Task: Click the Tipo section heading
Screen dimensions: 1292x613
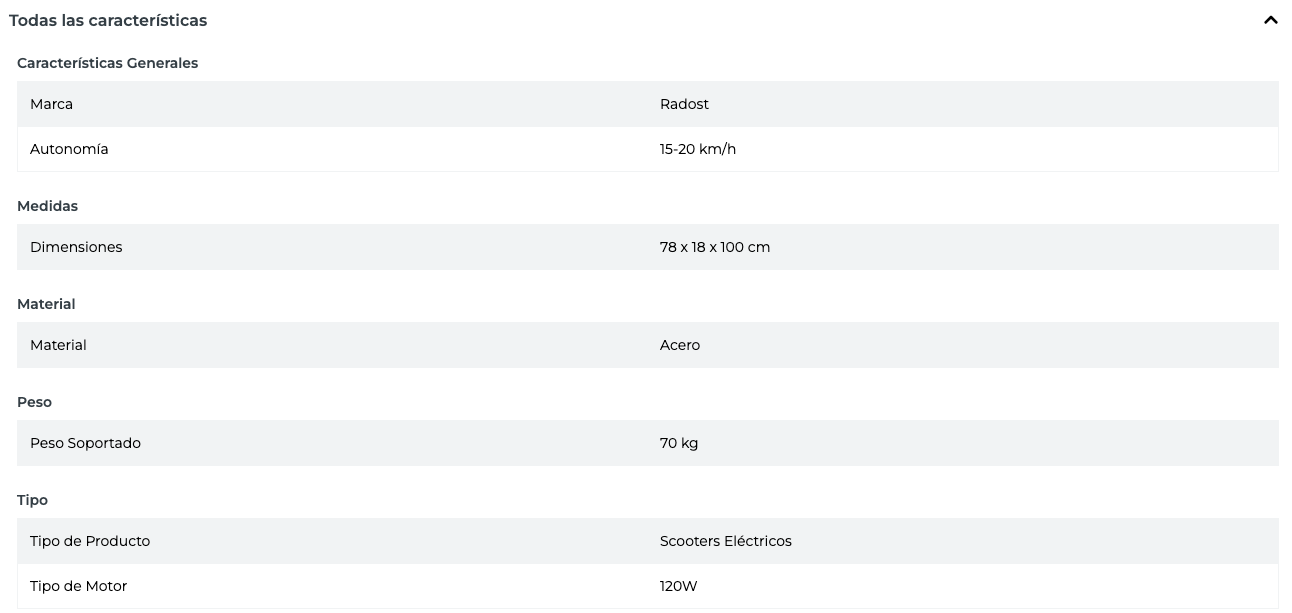Action: point(32,500)
